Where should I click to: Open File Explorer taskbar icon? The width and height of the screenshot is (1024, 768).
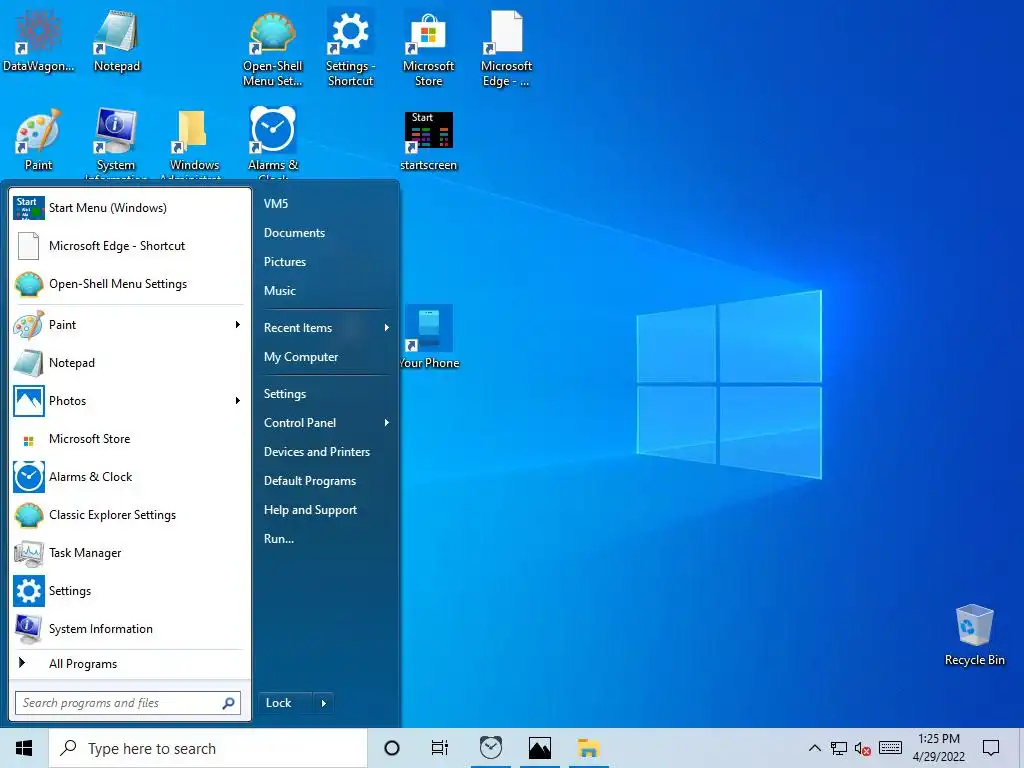(588, 748)
